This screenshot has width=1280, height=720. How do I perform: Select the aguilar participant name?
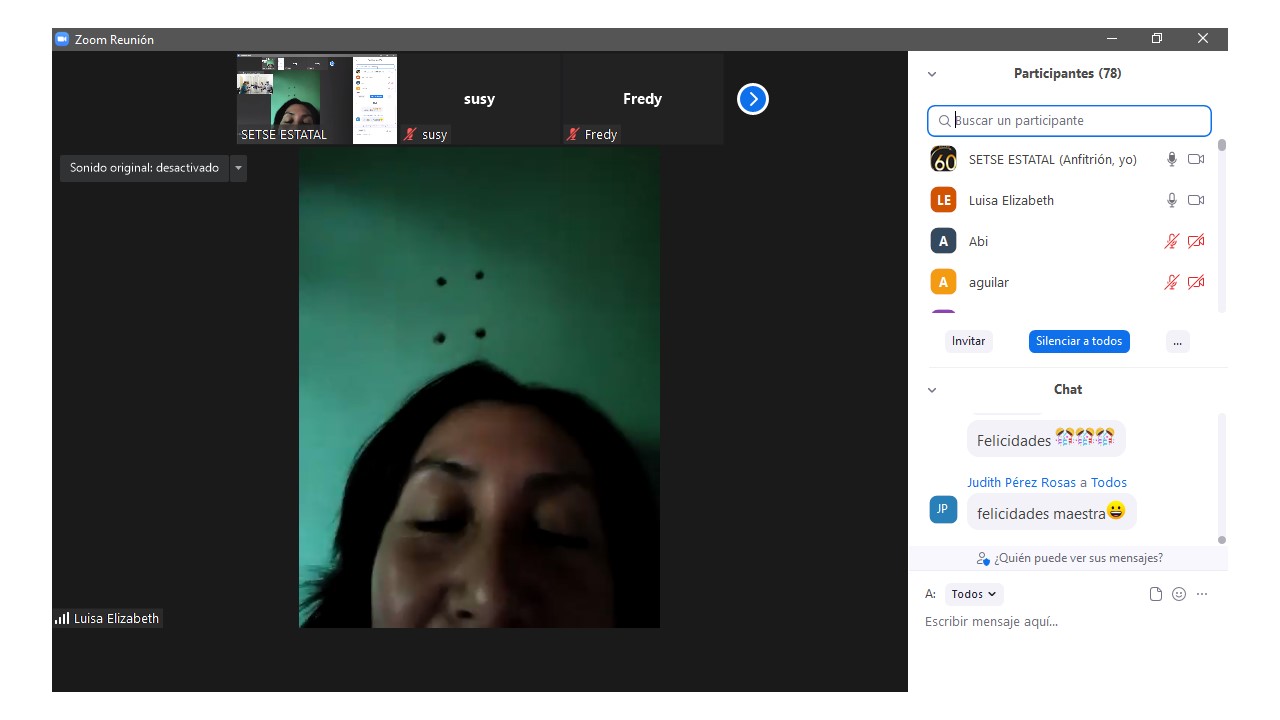[x=989, y=283]
